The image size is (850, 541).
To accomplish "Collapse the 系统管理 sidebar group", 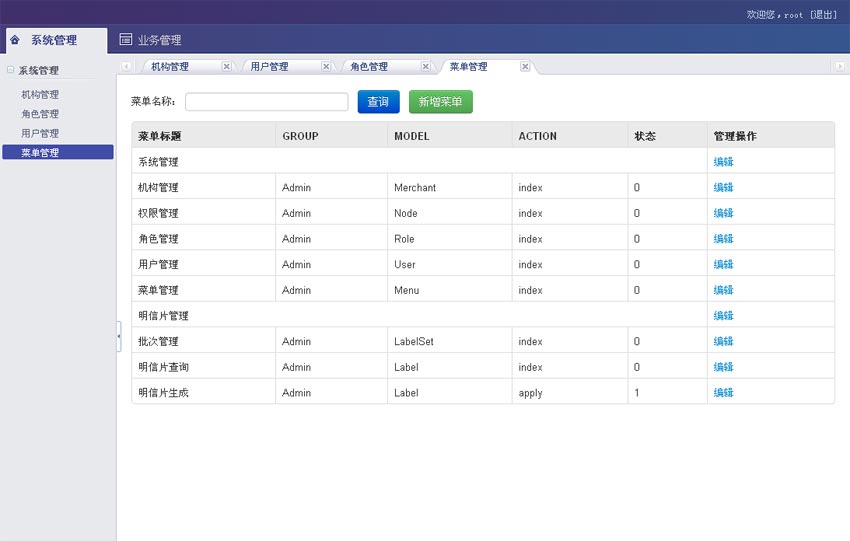I will click(11, 71).
